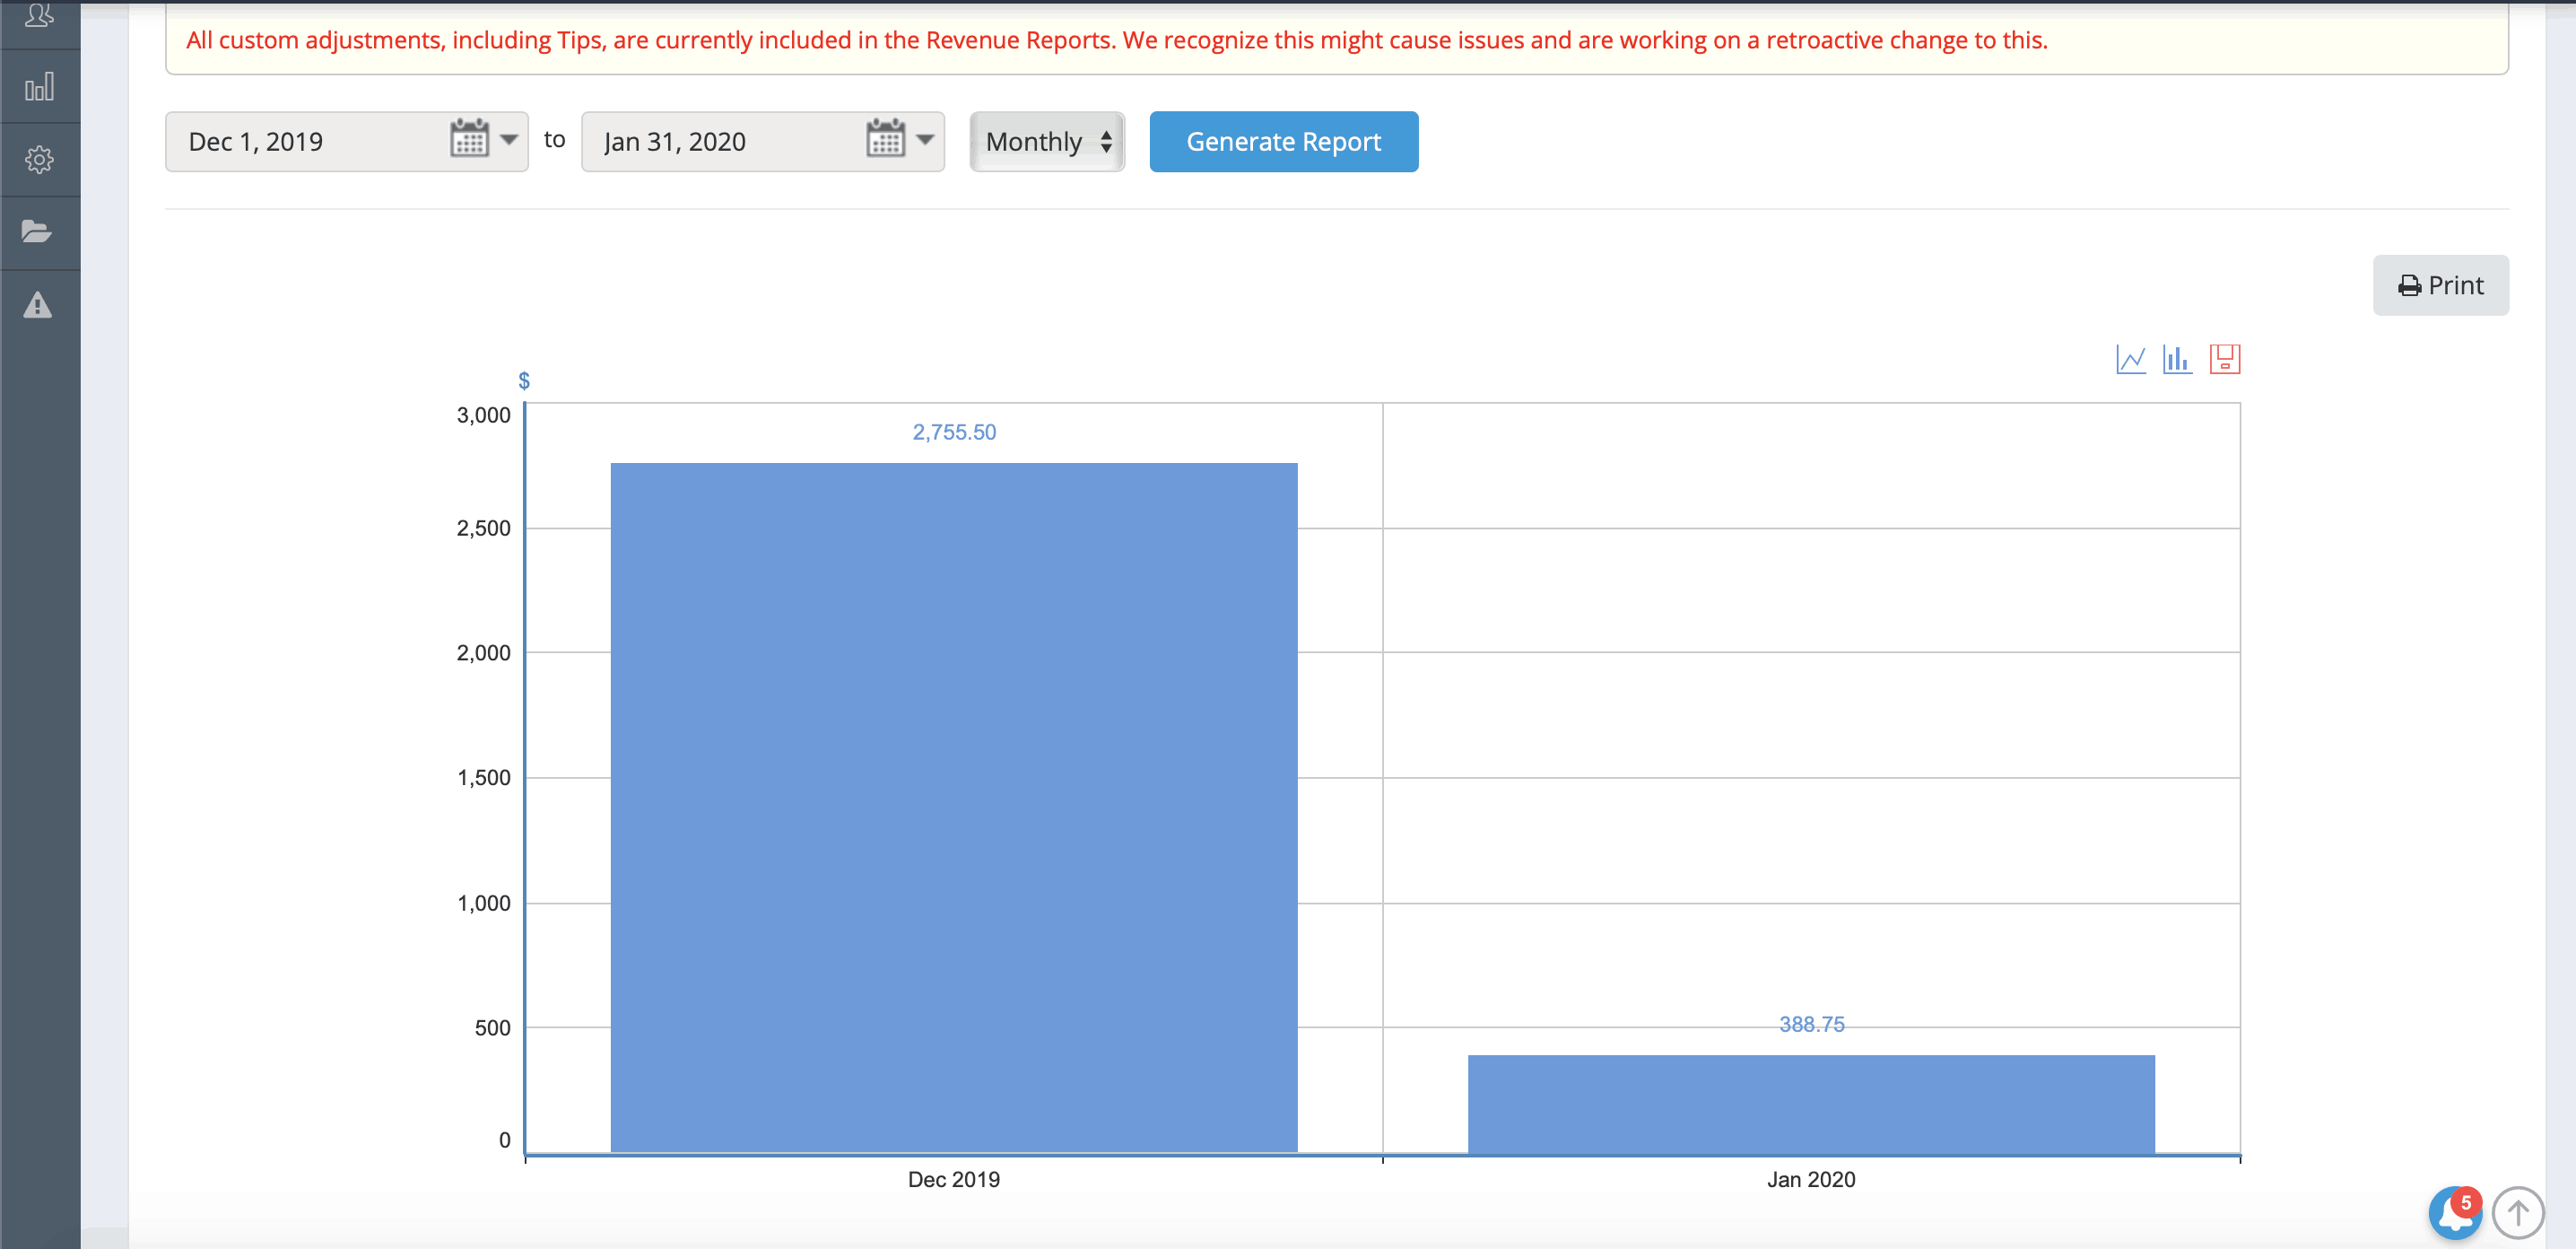Click the Print button
This screenshot has width=2576, height=1249.
coord(2440,286)
